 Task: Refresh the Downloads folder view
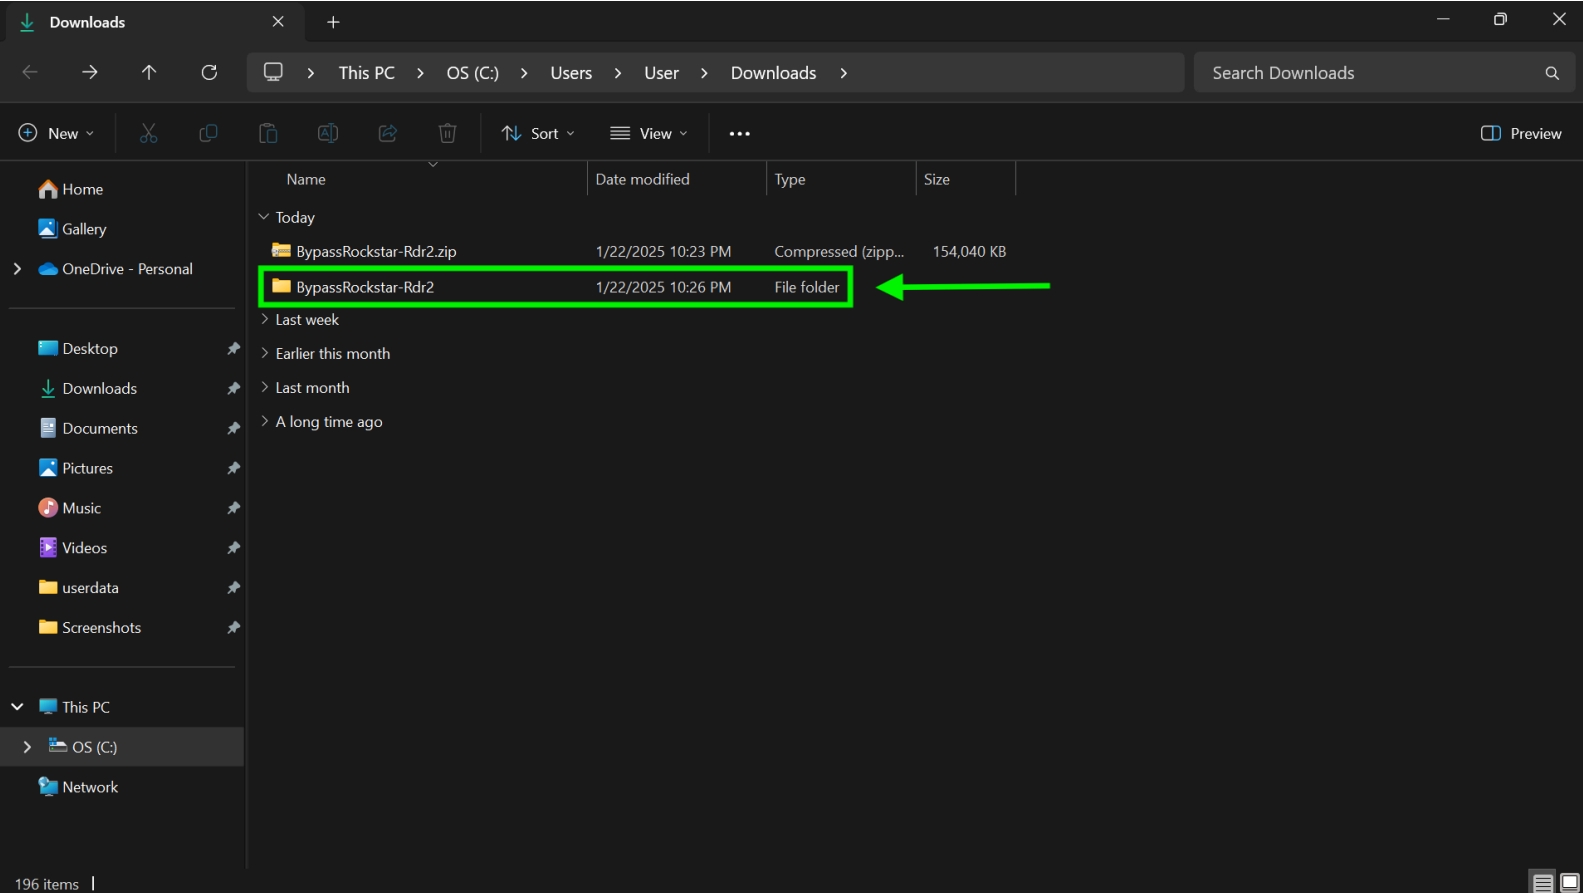pos(209,72)
